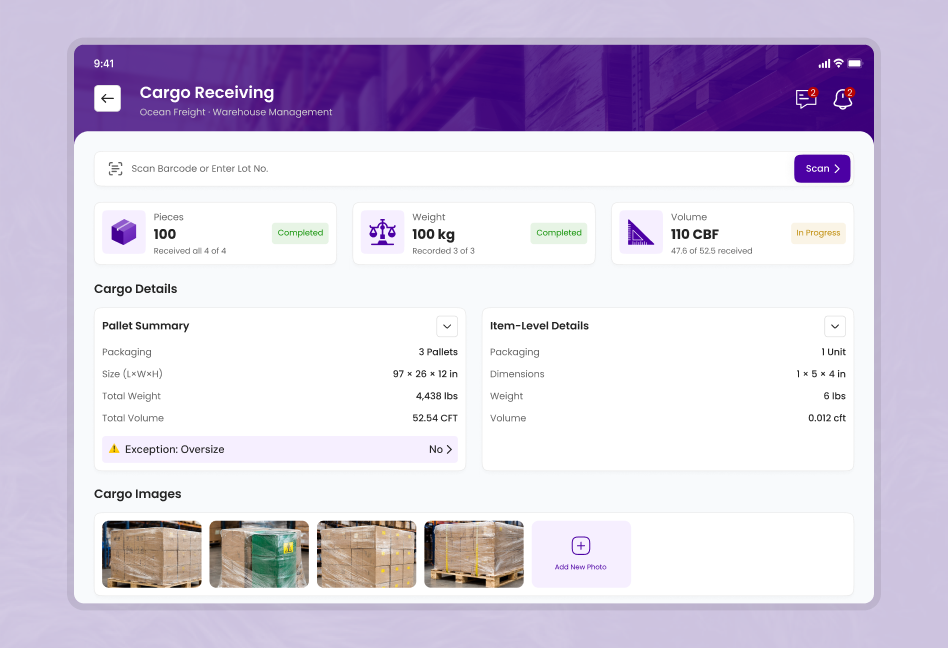The width and height of the screenshot is (948, 648).
Task: Open the notifications bell icon
Action: tap(843, 99)
